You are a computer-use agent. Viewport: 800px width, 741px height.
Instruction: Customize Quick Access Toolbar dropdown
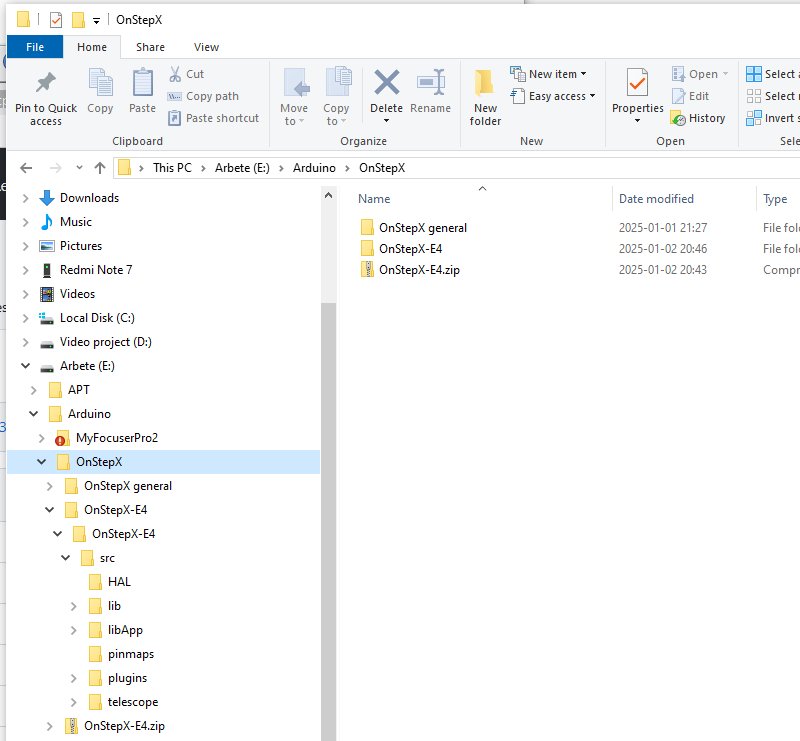[96, 20]
